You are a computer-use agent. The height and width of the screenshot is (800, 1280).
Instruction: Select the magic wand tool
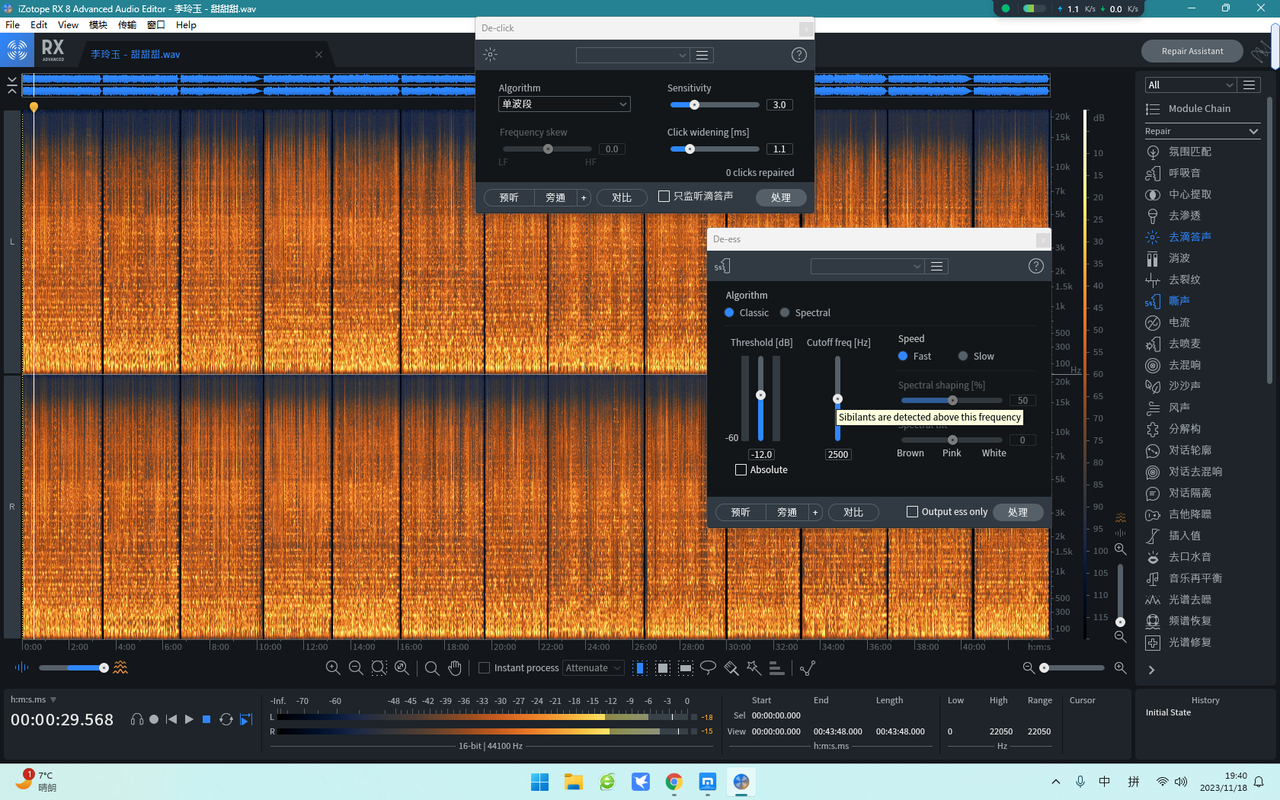point(753,668)
